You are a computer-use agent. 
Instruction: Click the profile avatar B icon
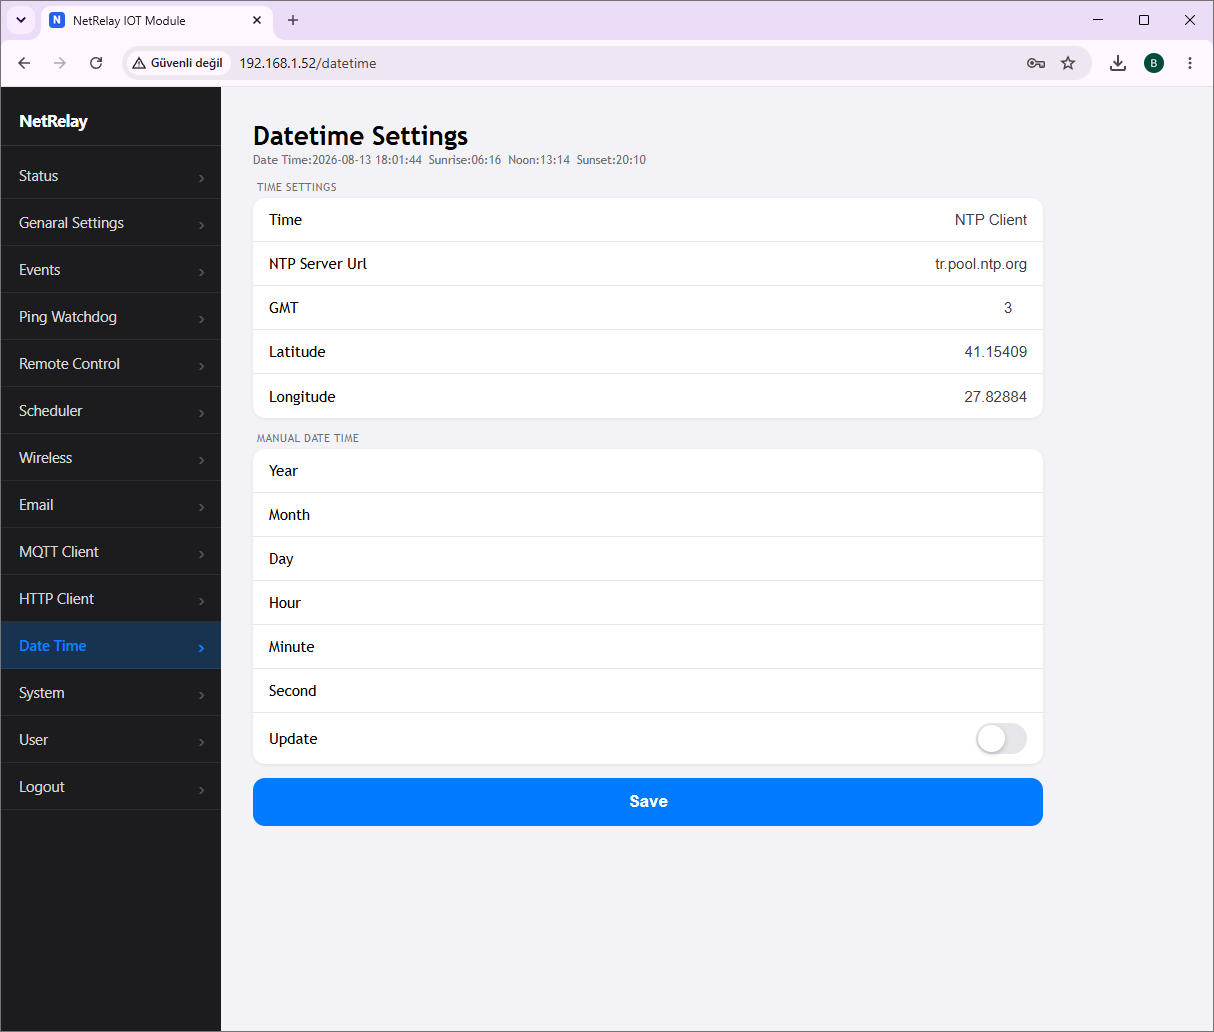coord(1154,63)
